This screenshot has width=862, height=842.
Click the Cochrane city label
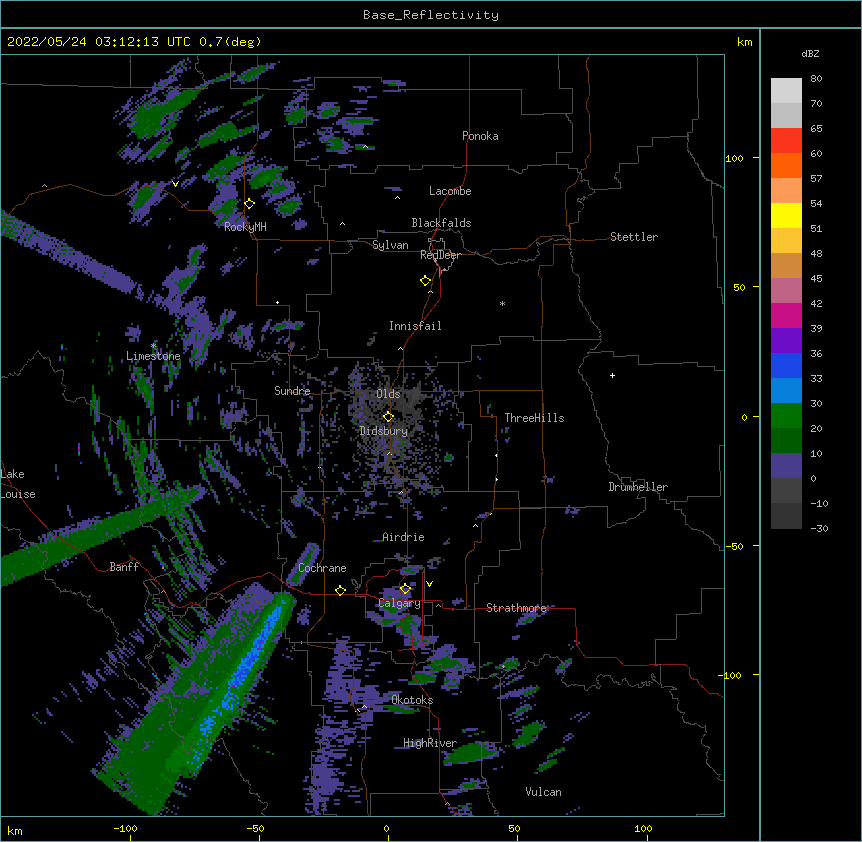(322, 568)
